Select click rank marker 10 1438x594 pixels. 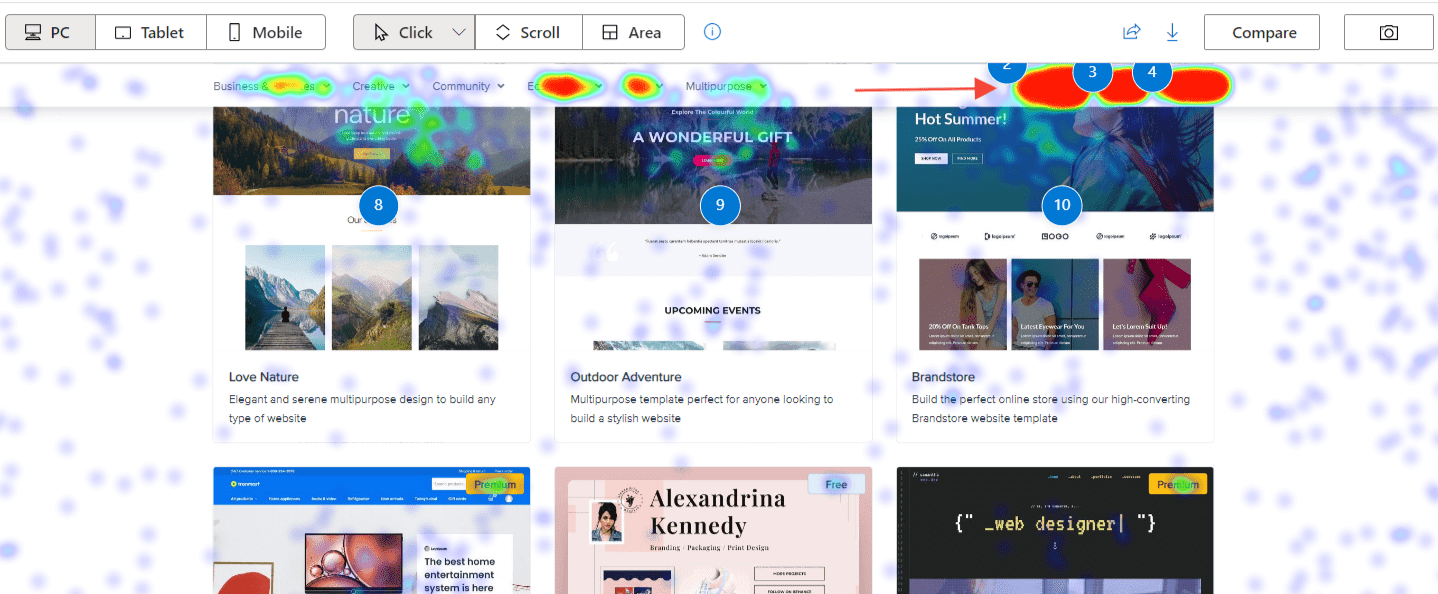pyautogui.click(x=1062, y=205)
